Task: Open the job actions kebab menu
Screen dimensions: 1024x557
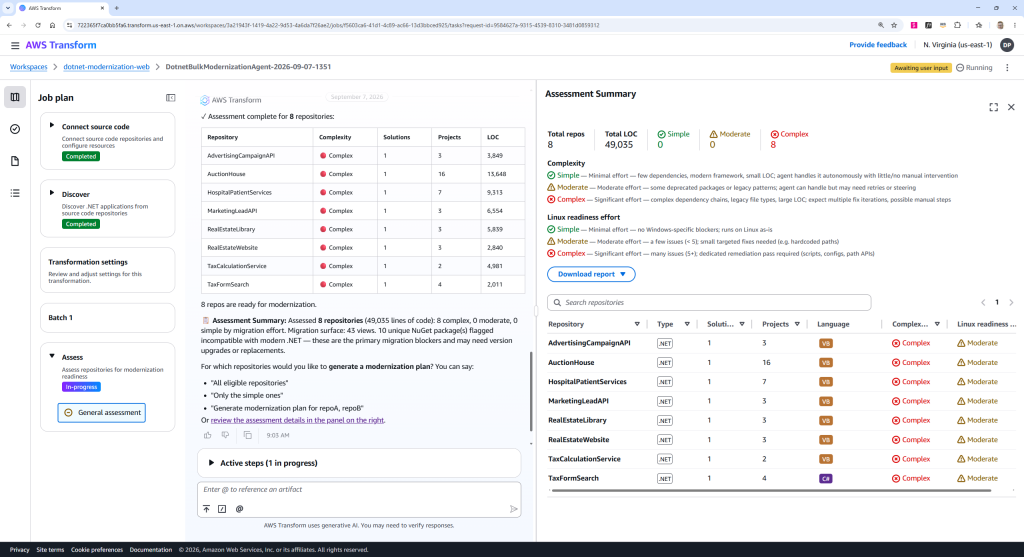Action: pyautogui.click(x=1007, y=68)
